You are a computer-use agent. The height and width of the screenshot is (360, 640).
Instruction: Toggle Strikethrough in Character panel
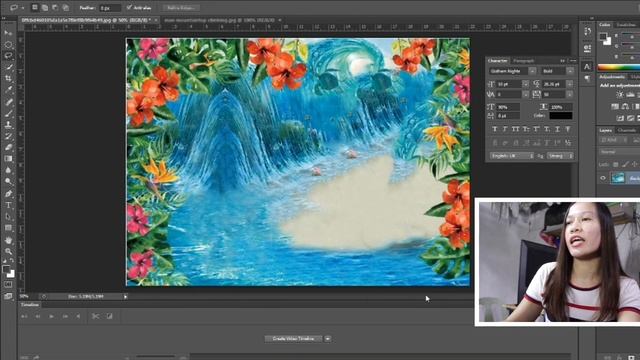click(x=568, y=129)
